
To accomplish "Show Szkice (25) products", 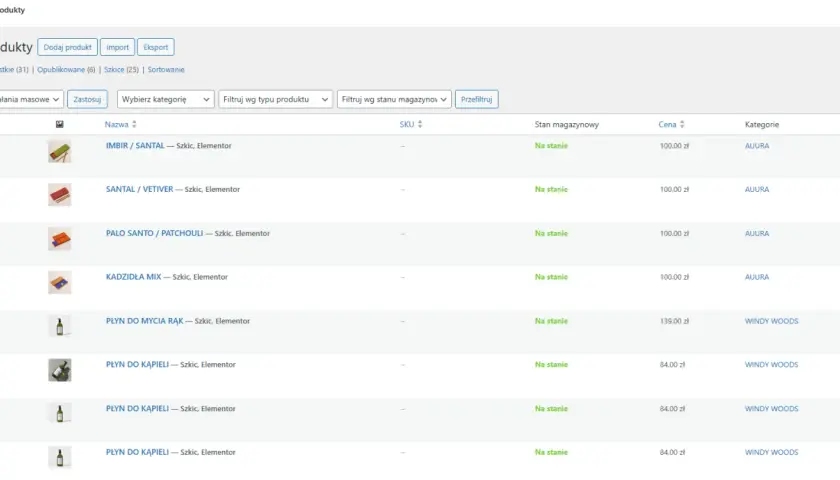I will [121, 70].
